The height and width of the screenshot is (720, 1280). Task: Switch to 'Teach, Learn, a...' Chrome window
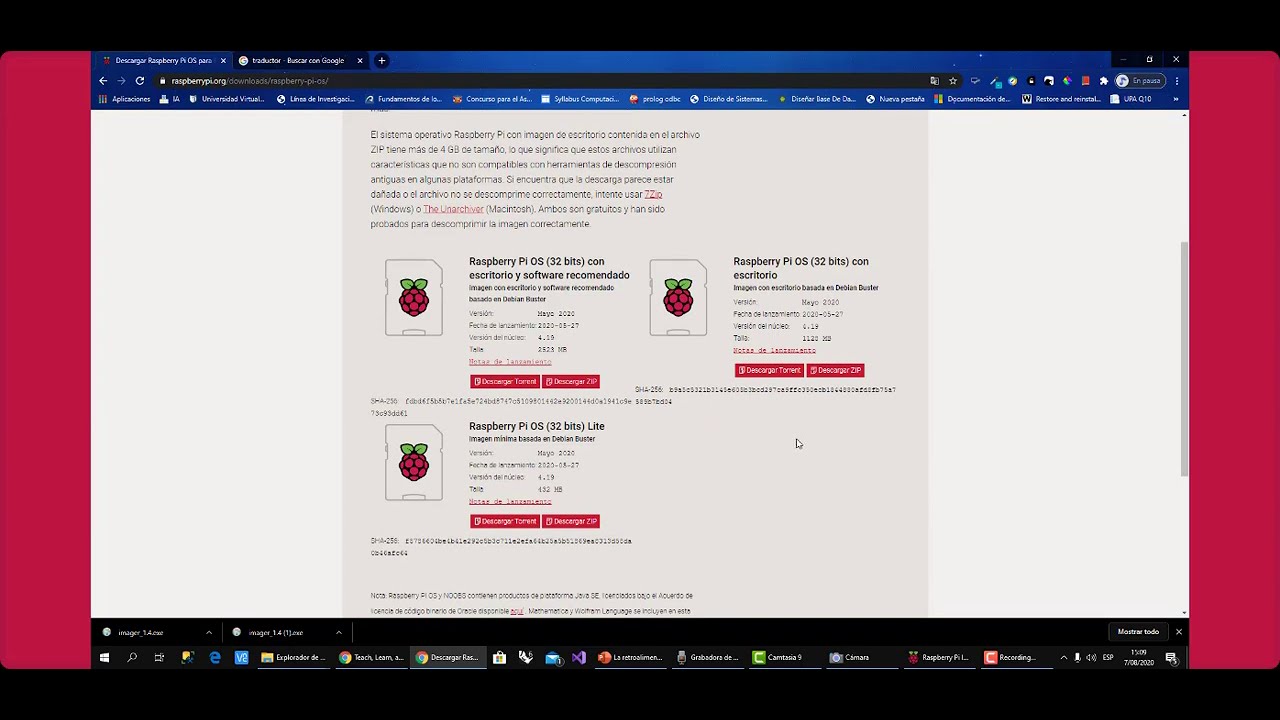(x=371, y=658)
